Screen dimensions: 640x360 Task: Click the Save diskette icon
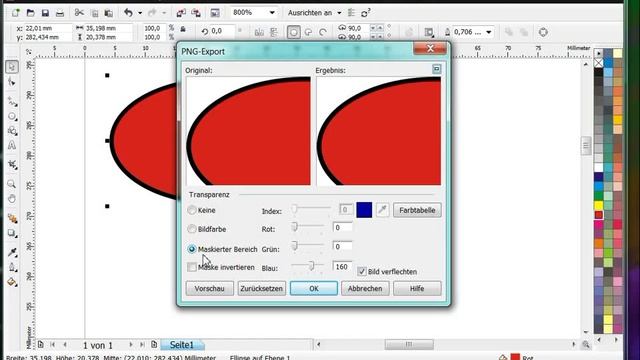[45, 13]
